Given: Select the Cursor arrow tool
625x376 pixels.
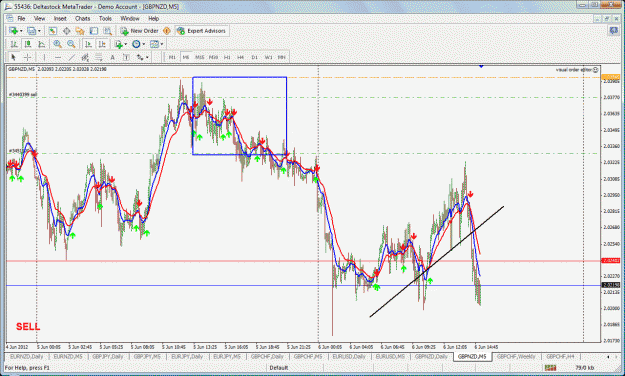Looking at the screenshot, I should [13, 57].
